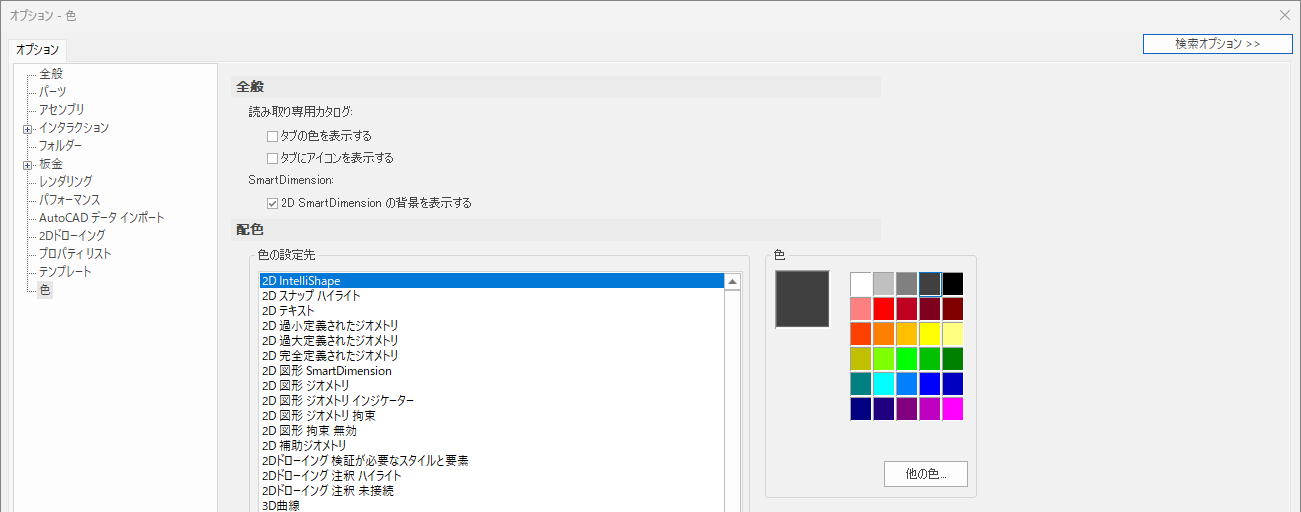Open レンダリング options category
The image size is (1301, 512).
pos(66,182)
